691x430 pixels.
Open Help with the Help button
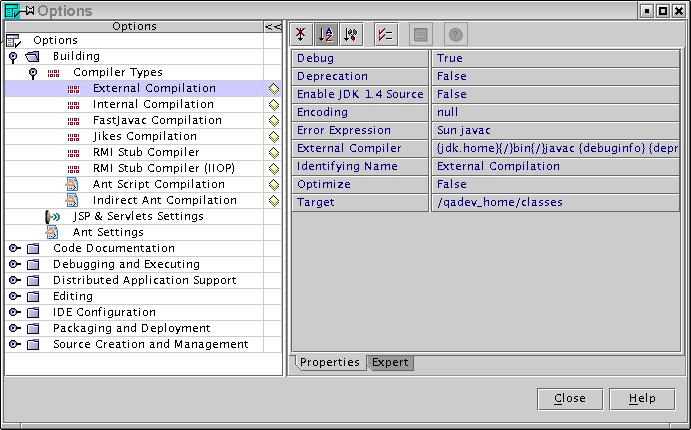(642, 398)
